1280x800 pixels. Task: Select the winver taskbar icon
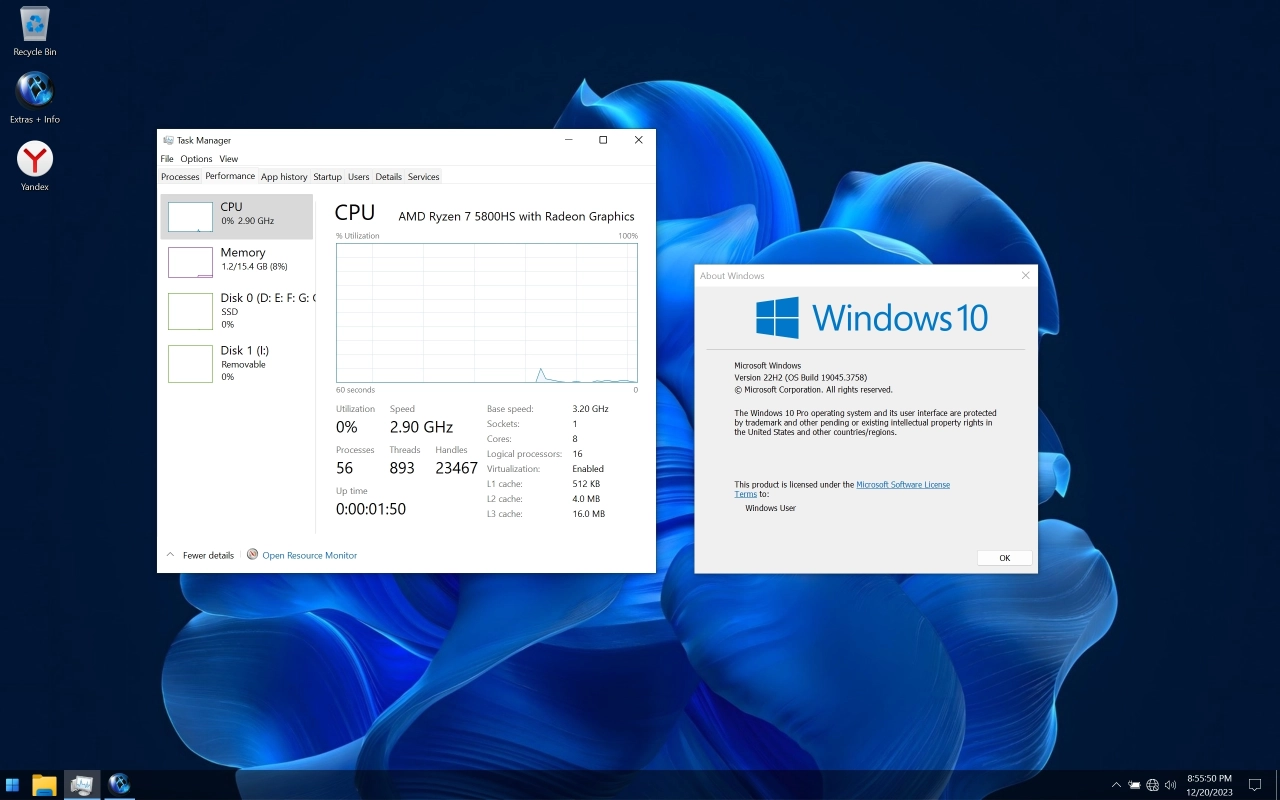(119, 784)
